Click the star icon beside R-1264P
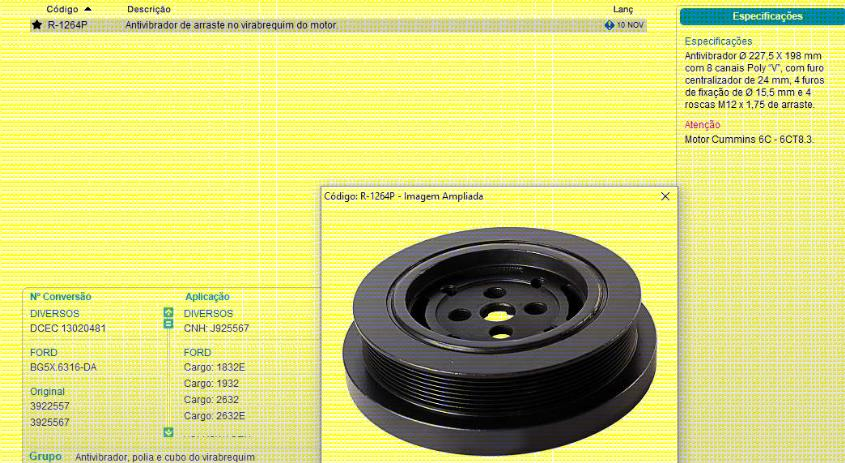 [x=37, y=24]
